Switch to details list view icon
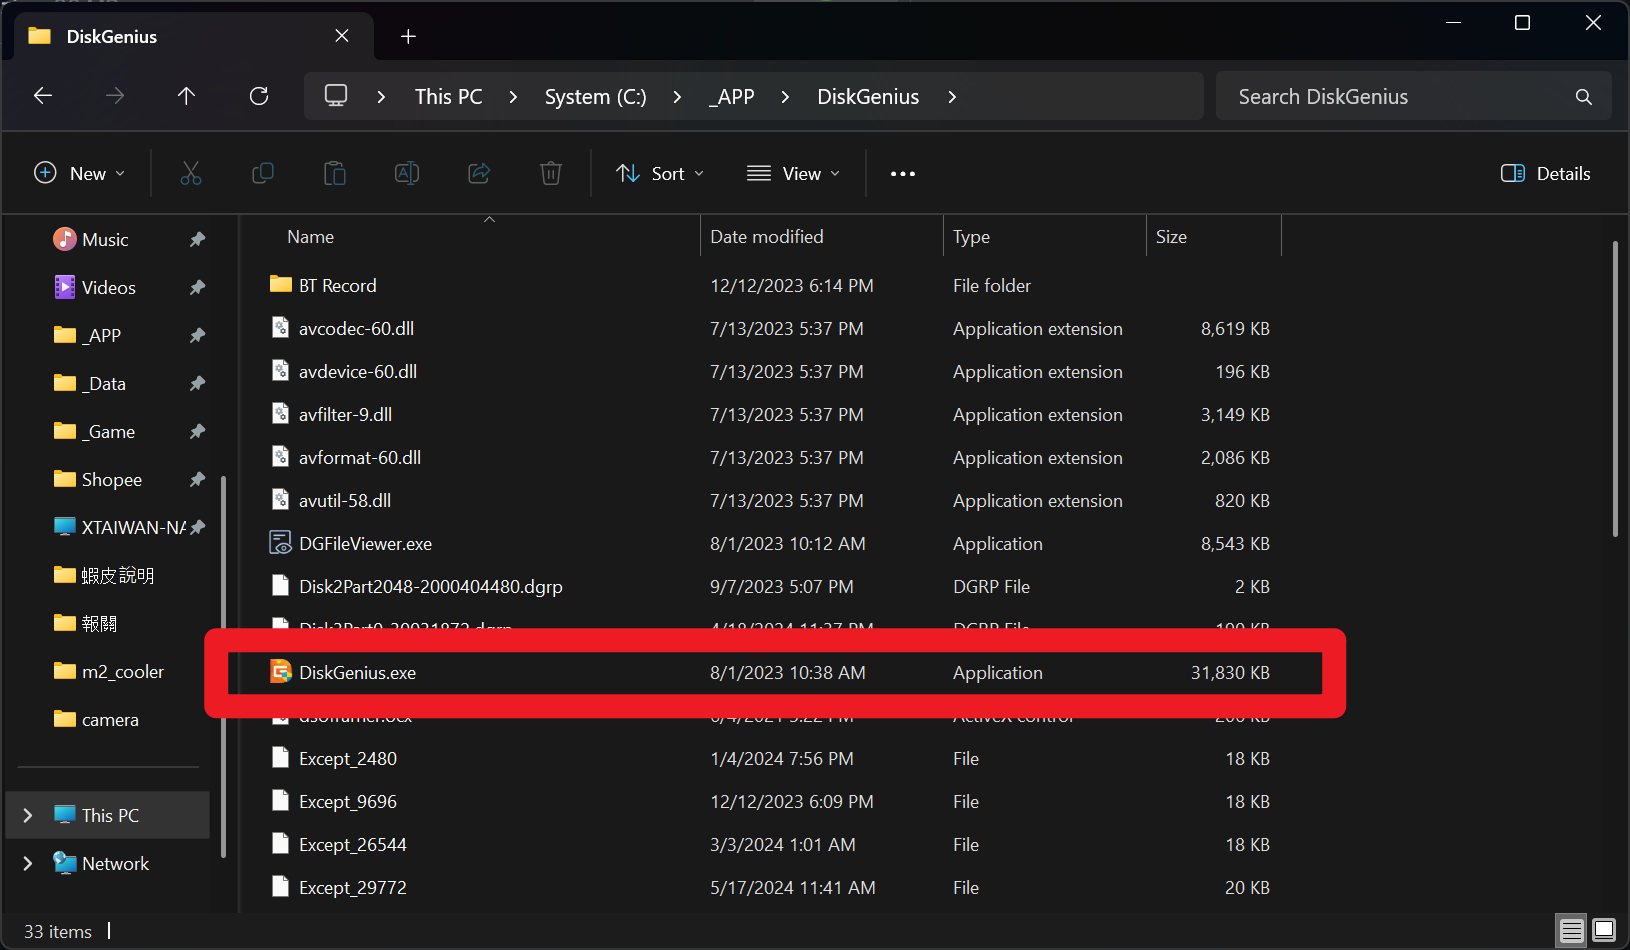This screenshot has width=1630, height=950. pyautogui.click(x=1572, y=931)
